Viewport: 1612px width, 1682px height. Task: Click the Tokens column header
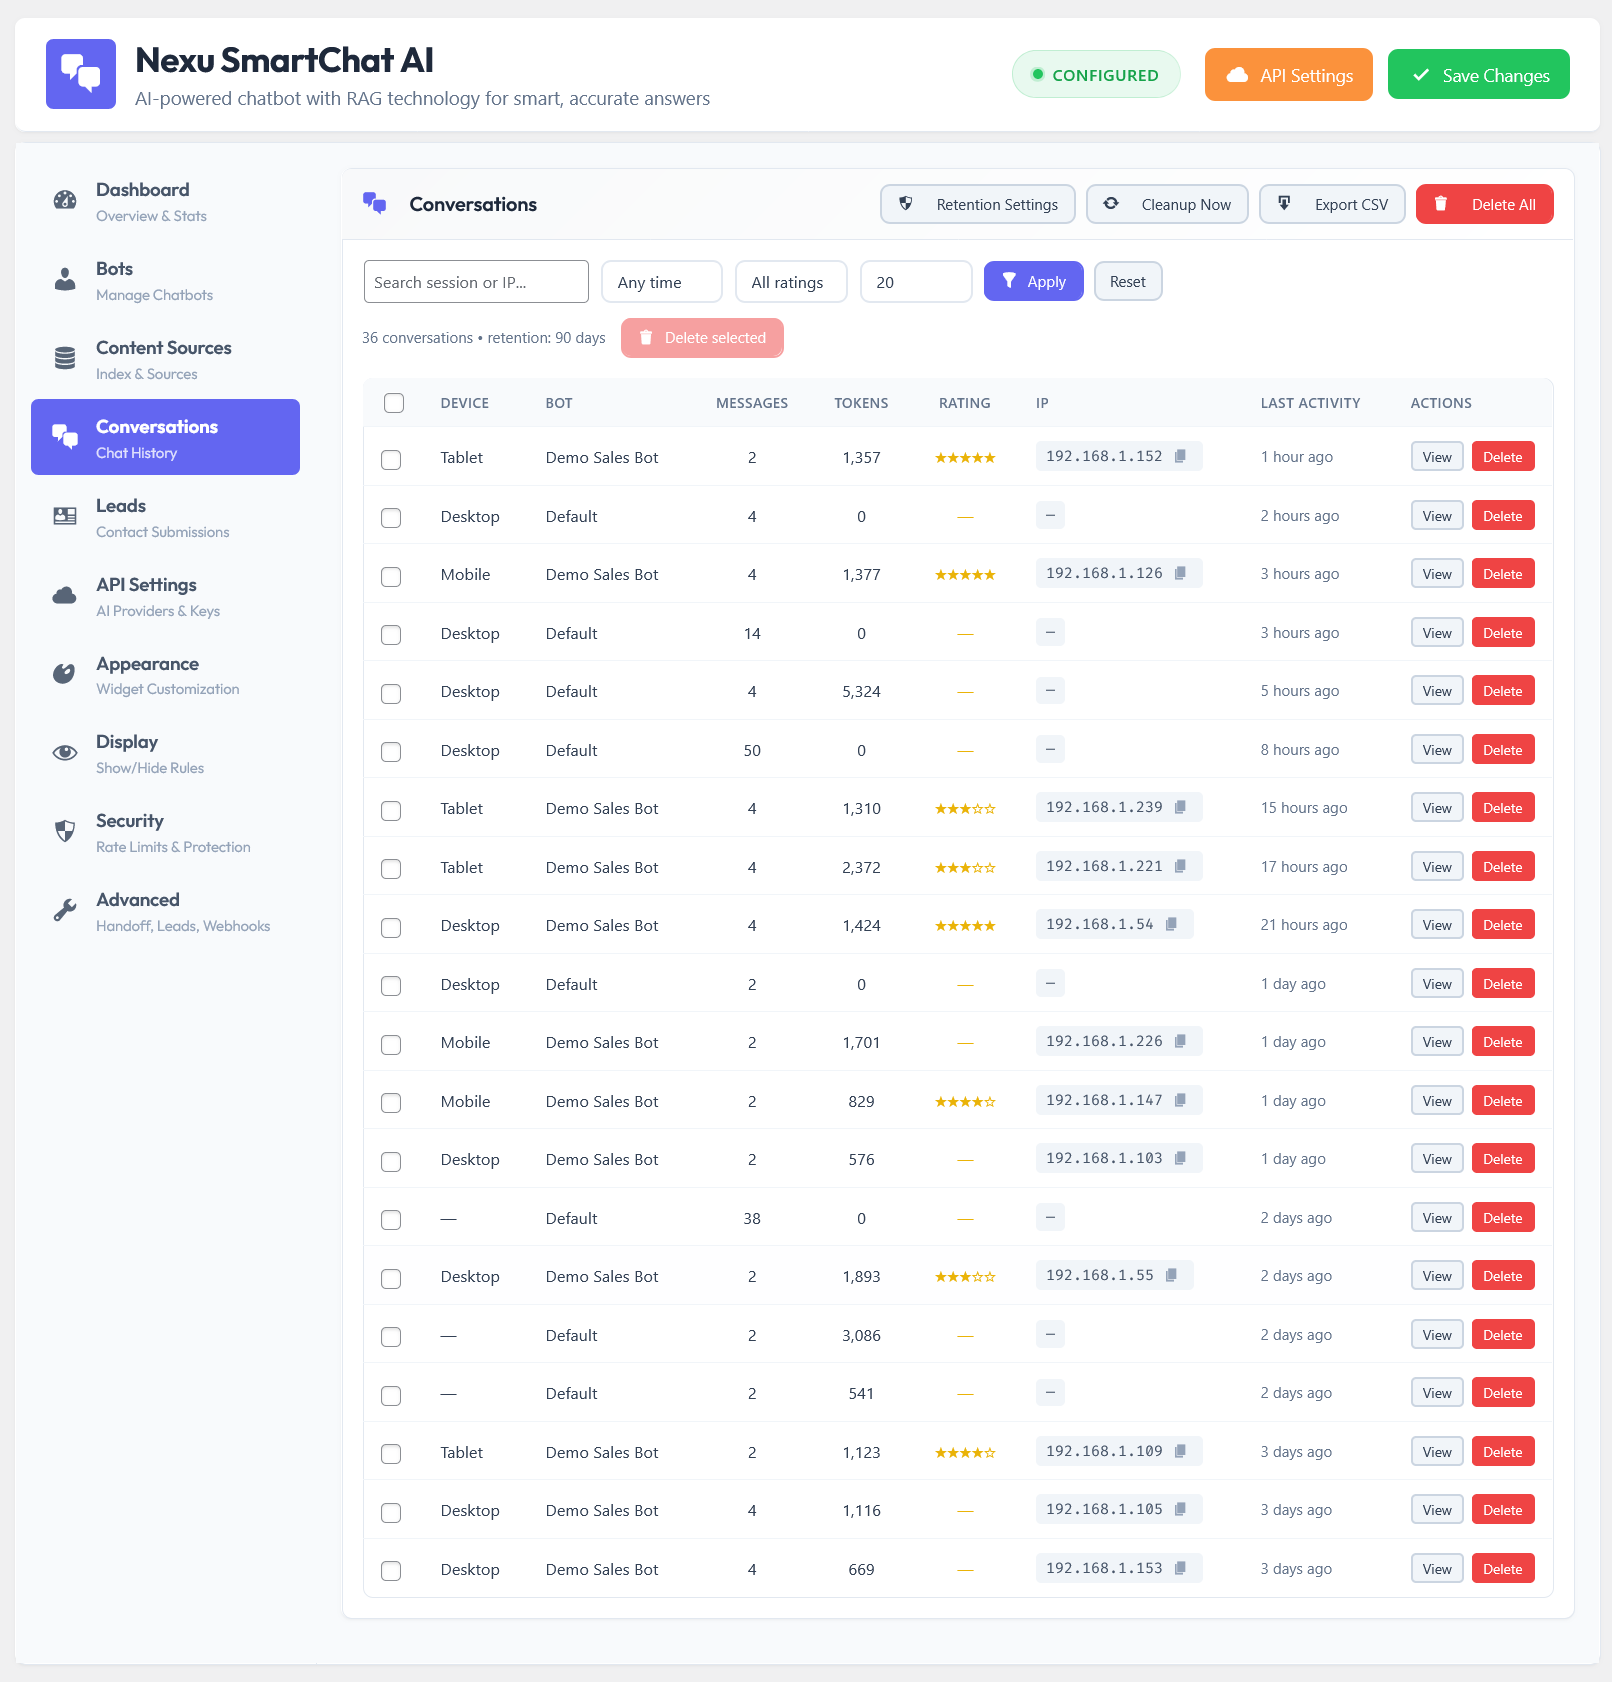pos(861,403)
